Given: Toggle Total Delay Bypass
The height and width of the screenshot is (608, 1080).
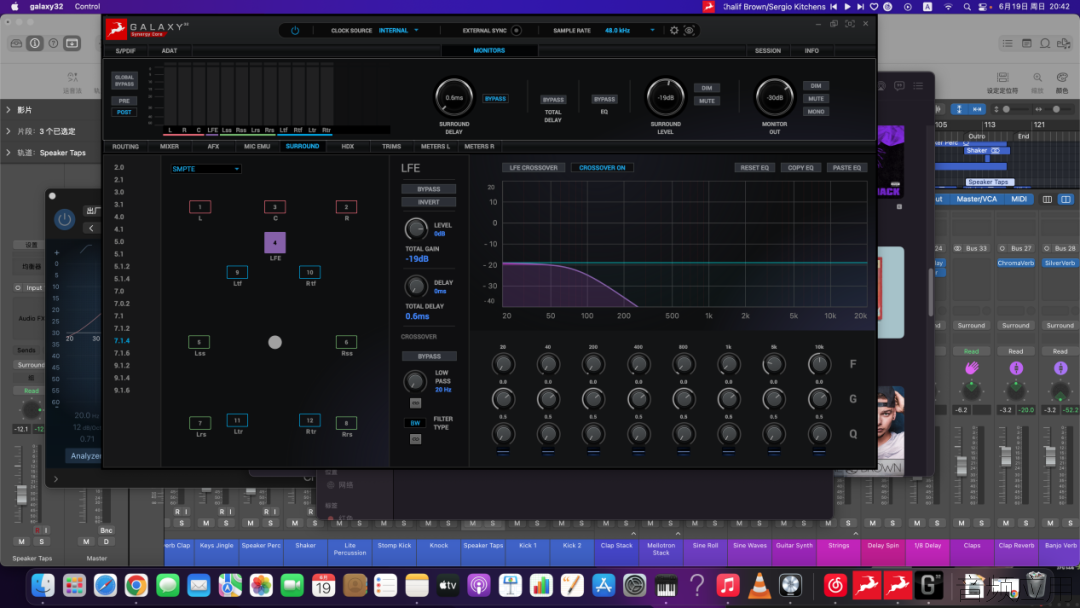Looking at the screenshot, I should (x=553, y=100).
